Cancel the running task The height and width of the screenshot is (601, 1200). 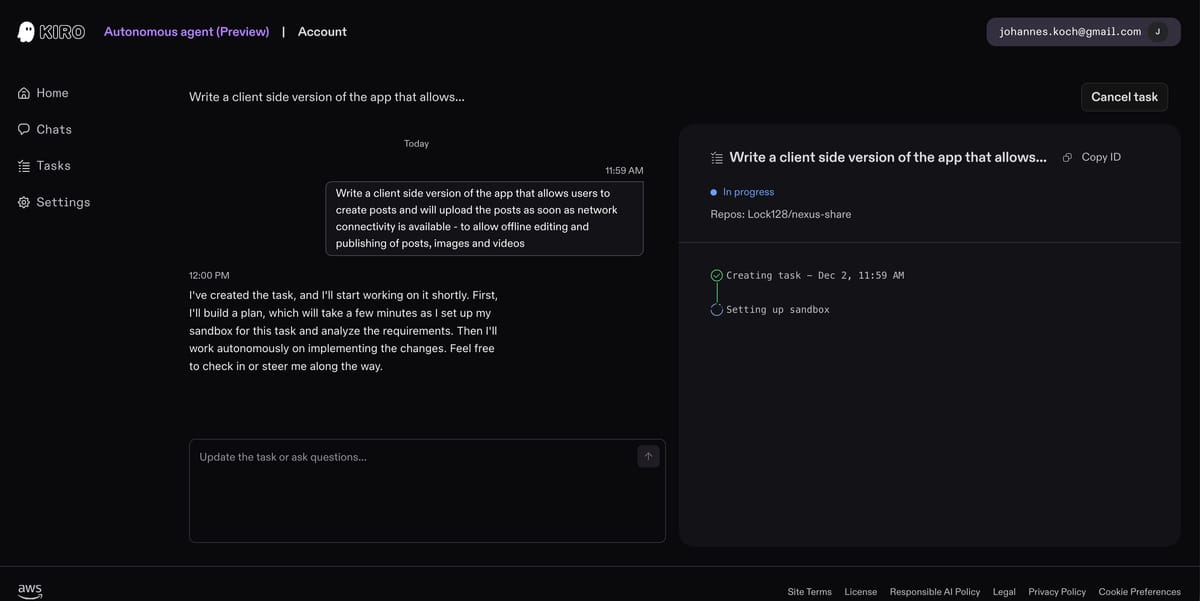tap(1124, 97)
